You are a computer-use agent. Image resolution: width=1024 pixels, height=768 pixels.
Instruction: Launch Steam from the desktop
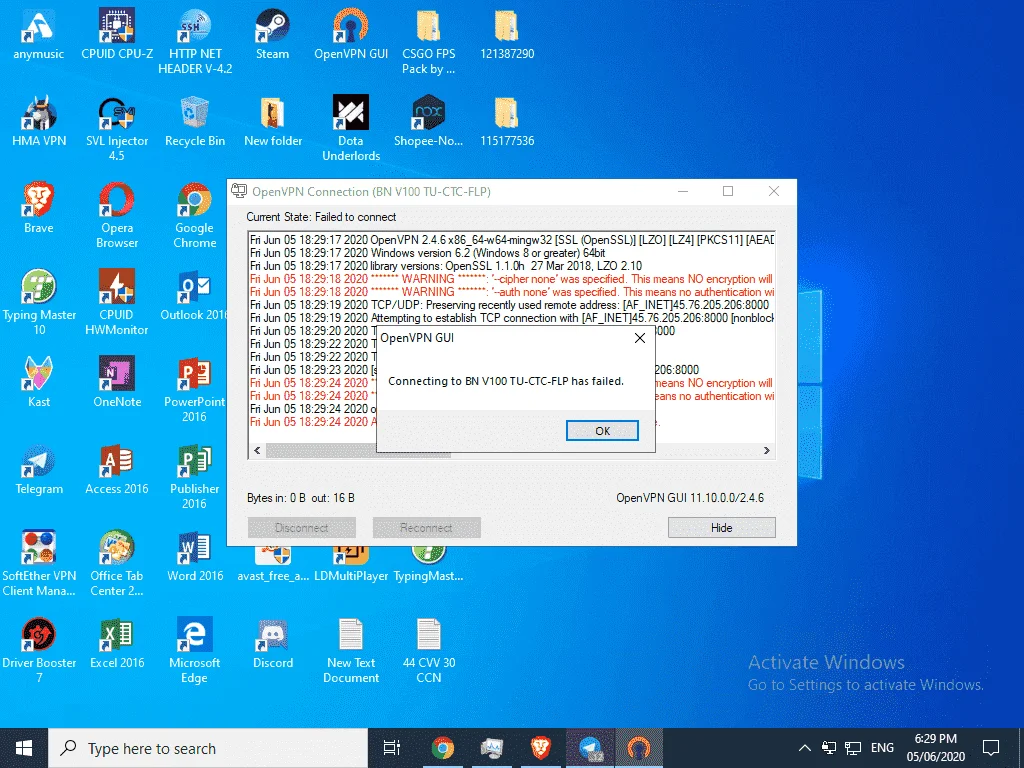click(x=272, y=36)
